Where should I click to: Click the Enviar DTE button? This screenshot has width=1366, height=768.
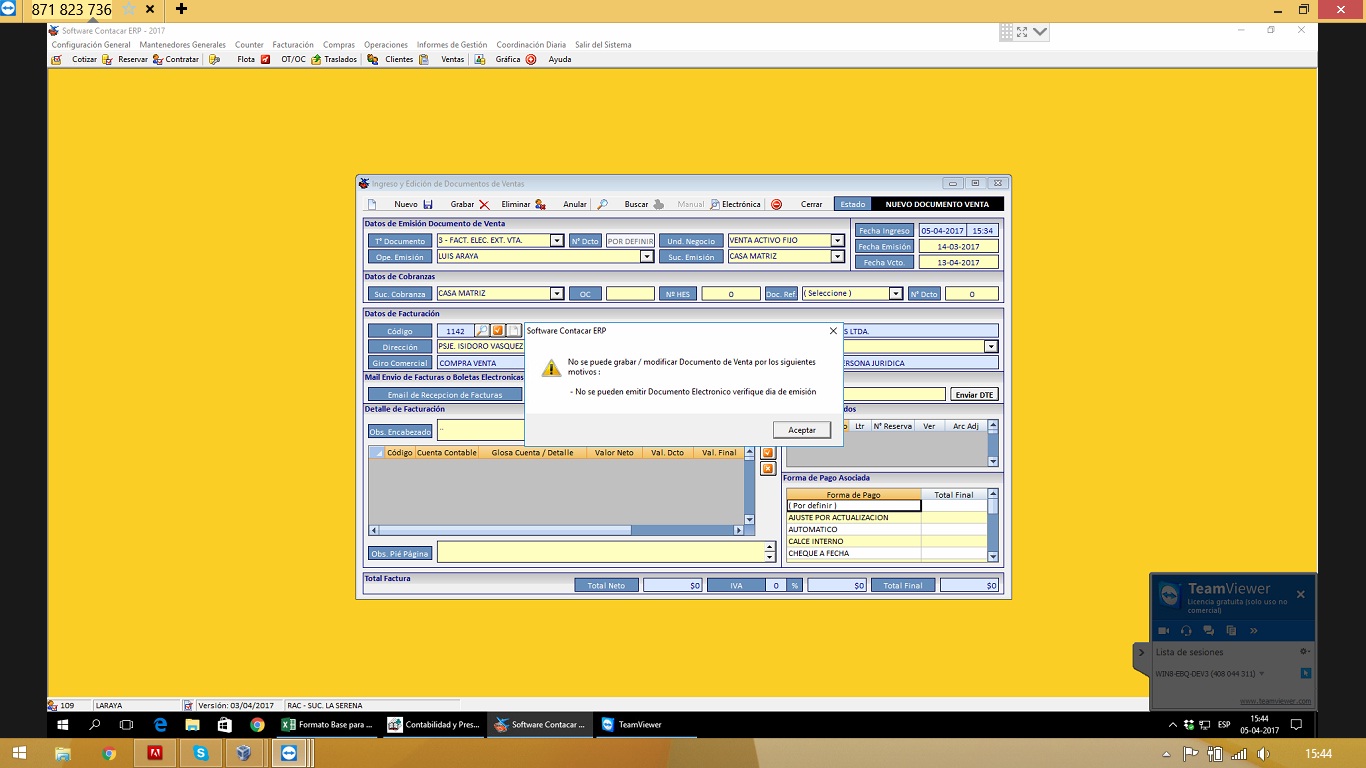973,395
